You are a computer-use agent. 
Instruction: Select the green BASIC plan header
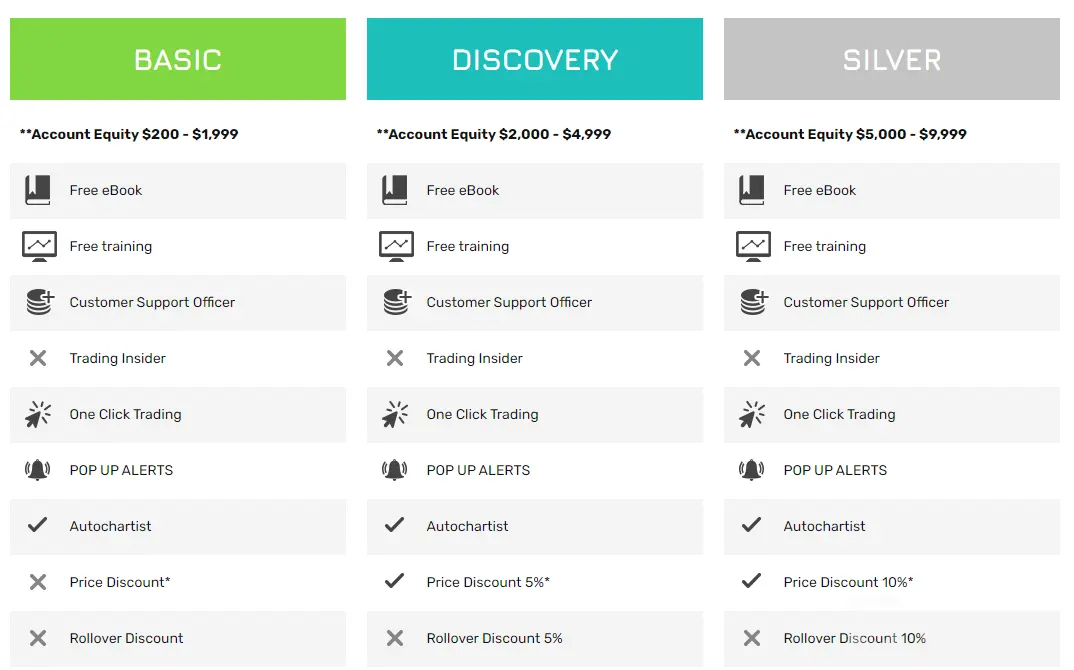(x=178, y=59)
